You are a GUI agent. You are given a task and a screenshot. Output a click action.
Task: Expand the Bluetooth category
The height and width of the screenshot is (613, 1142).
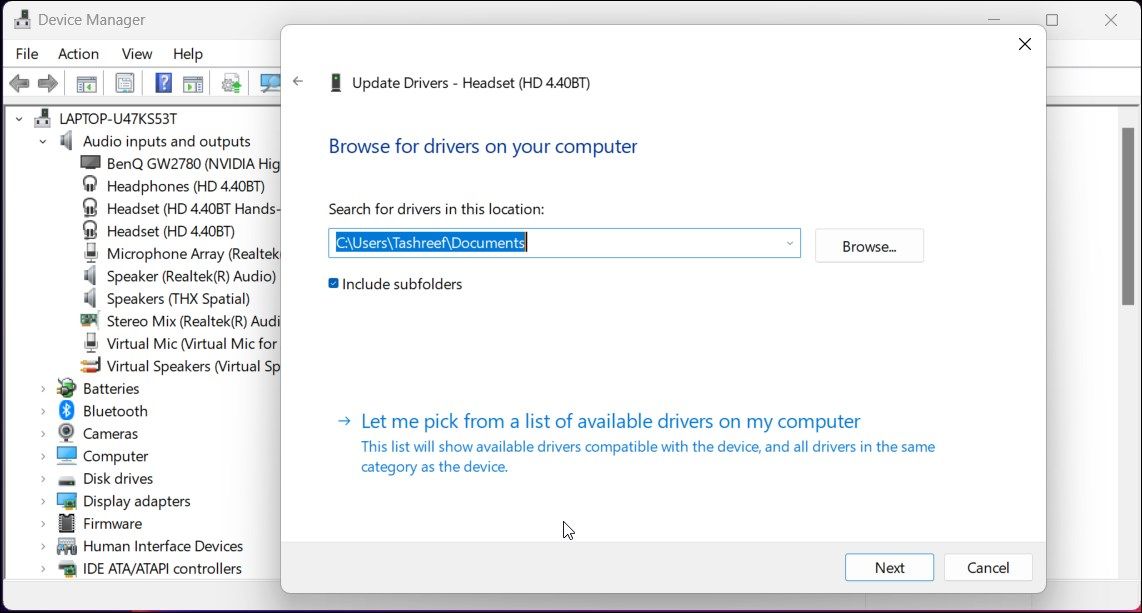tap(43, 411)
